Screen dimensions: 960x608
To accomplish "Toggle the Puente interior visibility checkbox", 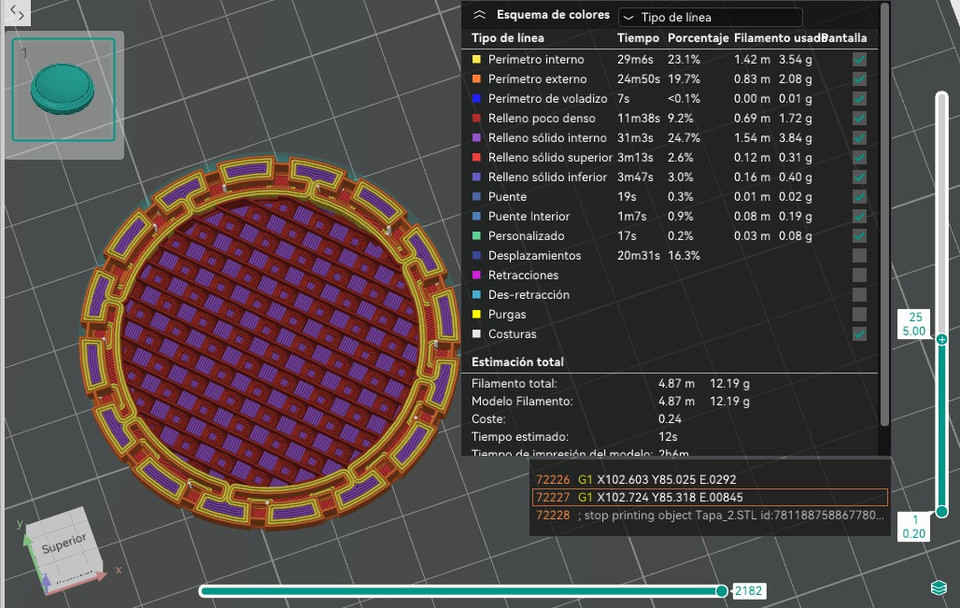I will point(858,216).
